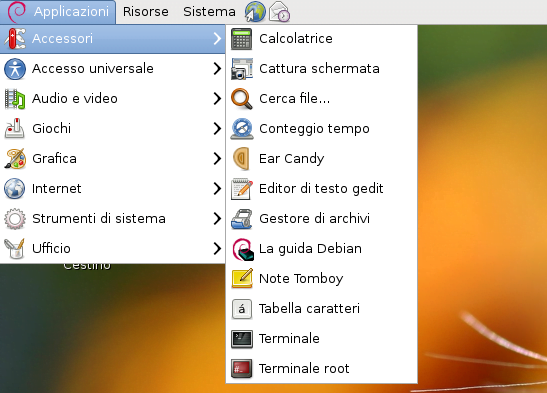Click the Ear Candy icon
Screen dimensions: 547x393
(241, 159)
